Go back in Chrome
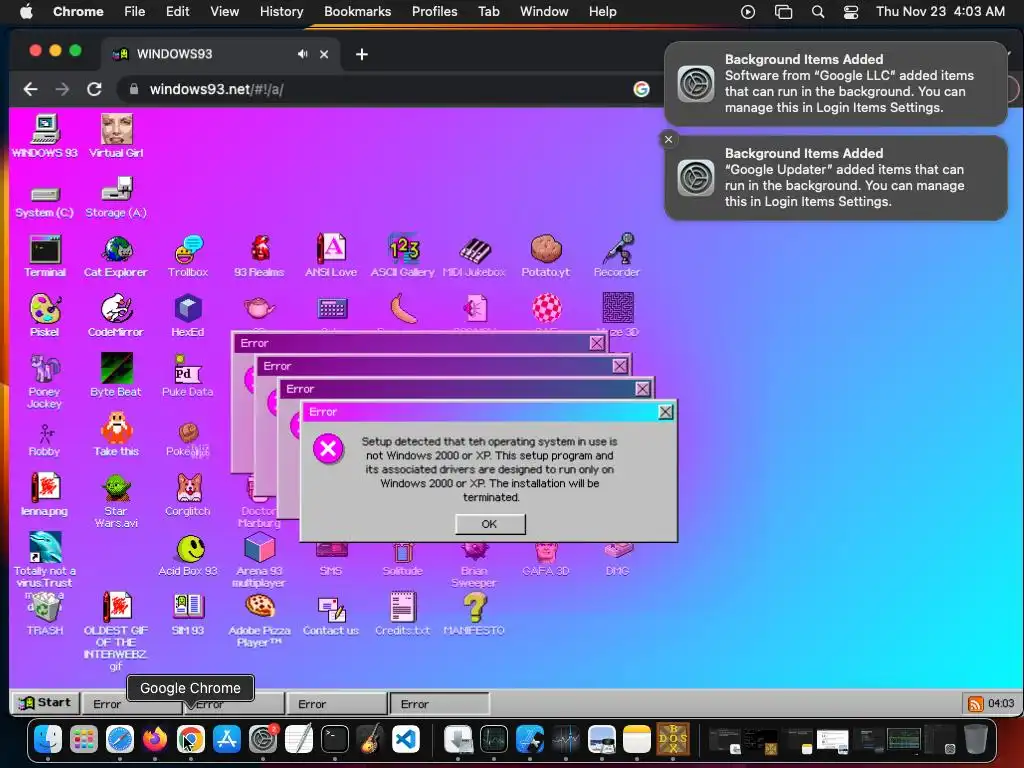Screen dimensions: 1024x768 [30, 89]
